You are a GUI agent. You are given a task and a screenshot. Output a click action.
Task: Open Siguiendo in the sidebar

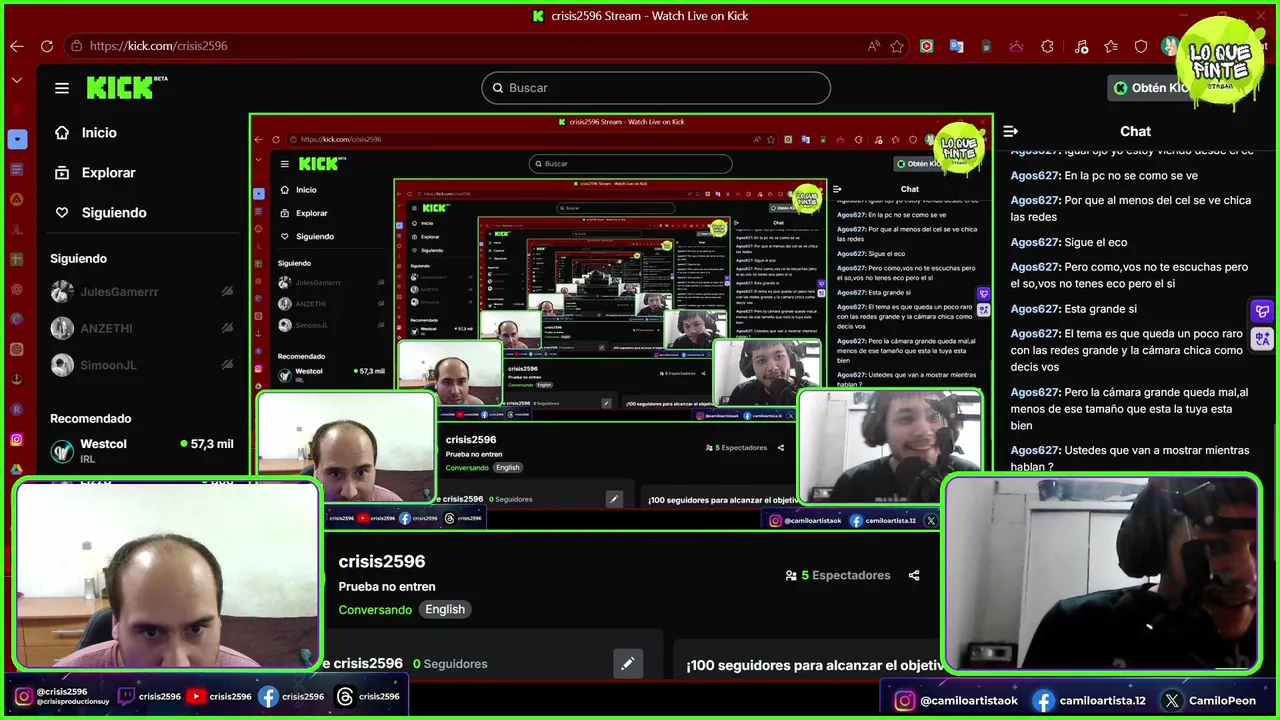point(100,212)
